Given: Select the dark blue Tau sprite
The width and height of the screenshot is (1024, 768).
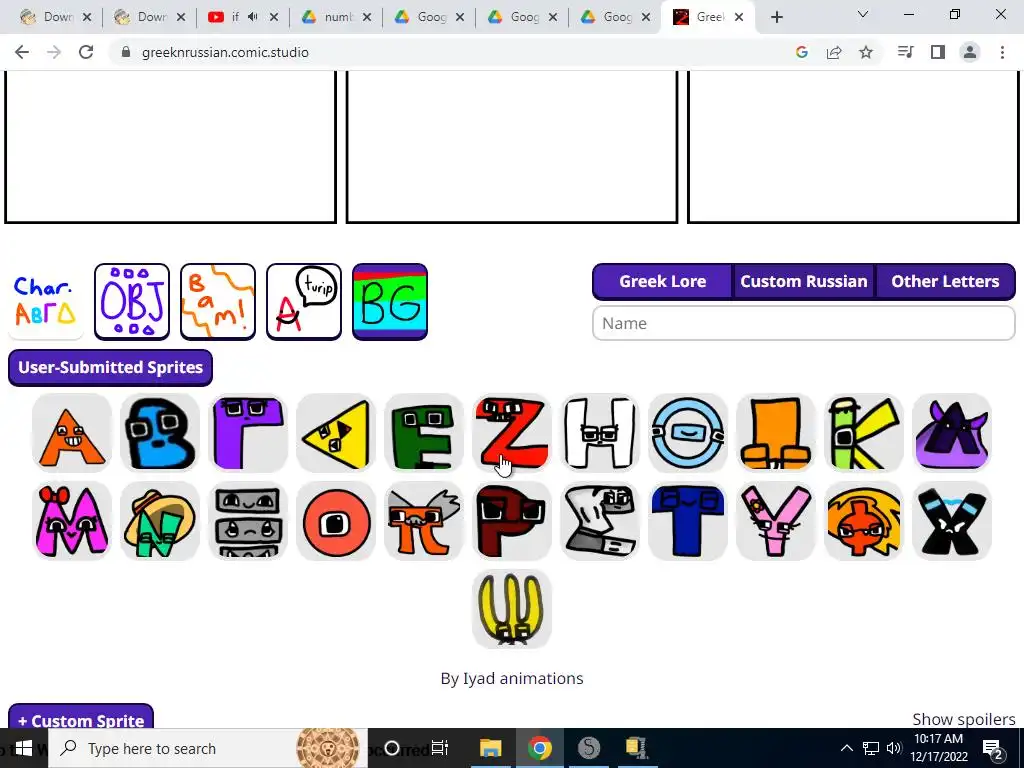Looking at the screenshot, I should point(688,521).
